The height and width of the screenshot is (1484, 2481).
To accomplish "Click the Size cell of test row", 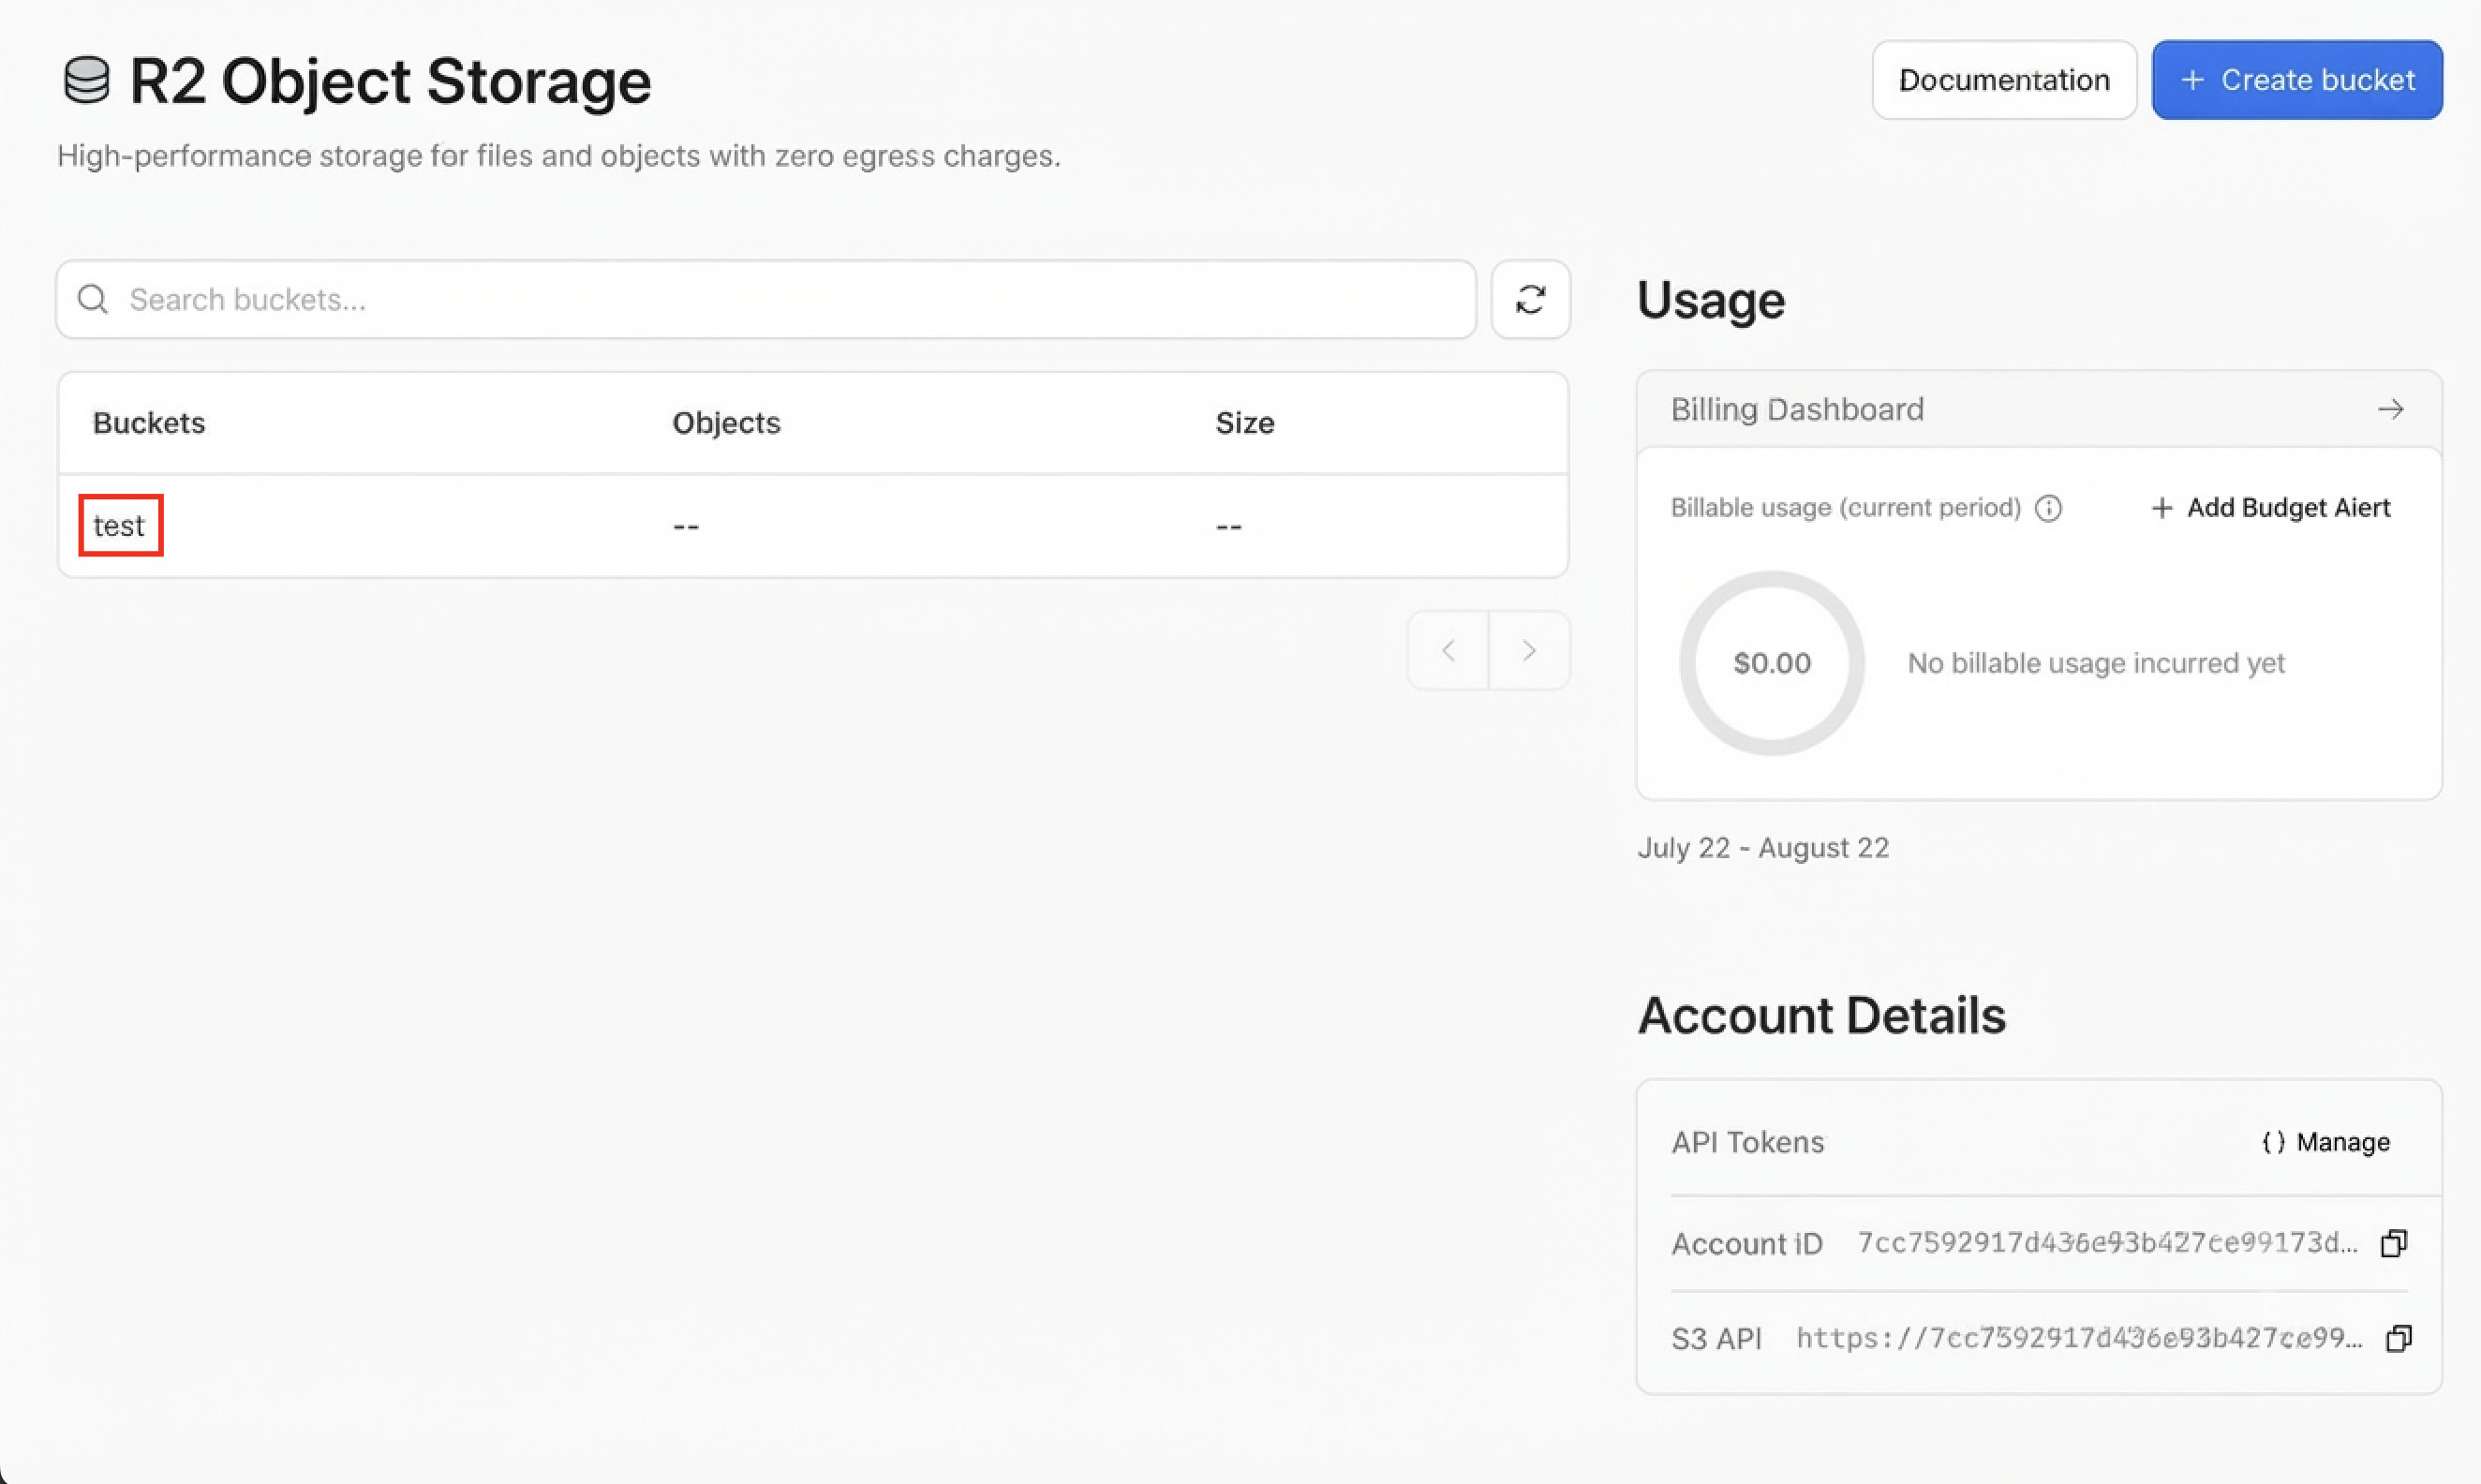I will pos(1229,527).
